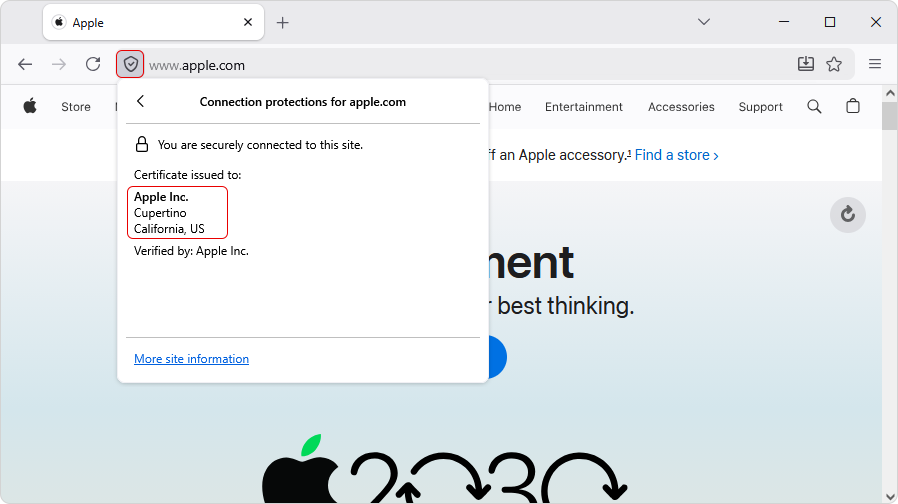Open a new tab with plus button
The image size is (898, 504).
[x=282, y=23]
